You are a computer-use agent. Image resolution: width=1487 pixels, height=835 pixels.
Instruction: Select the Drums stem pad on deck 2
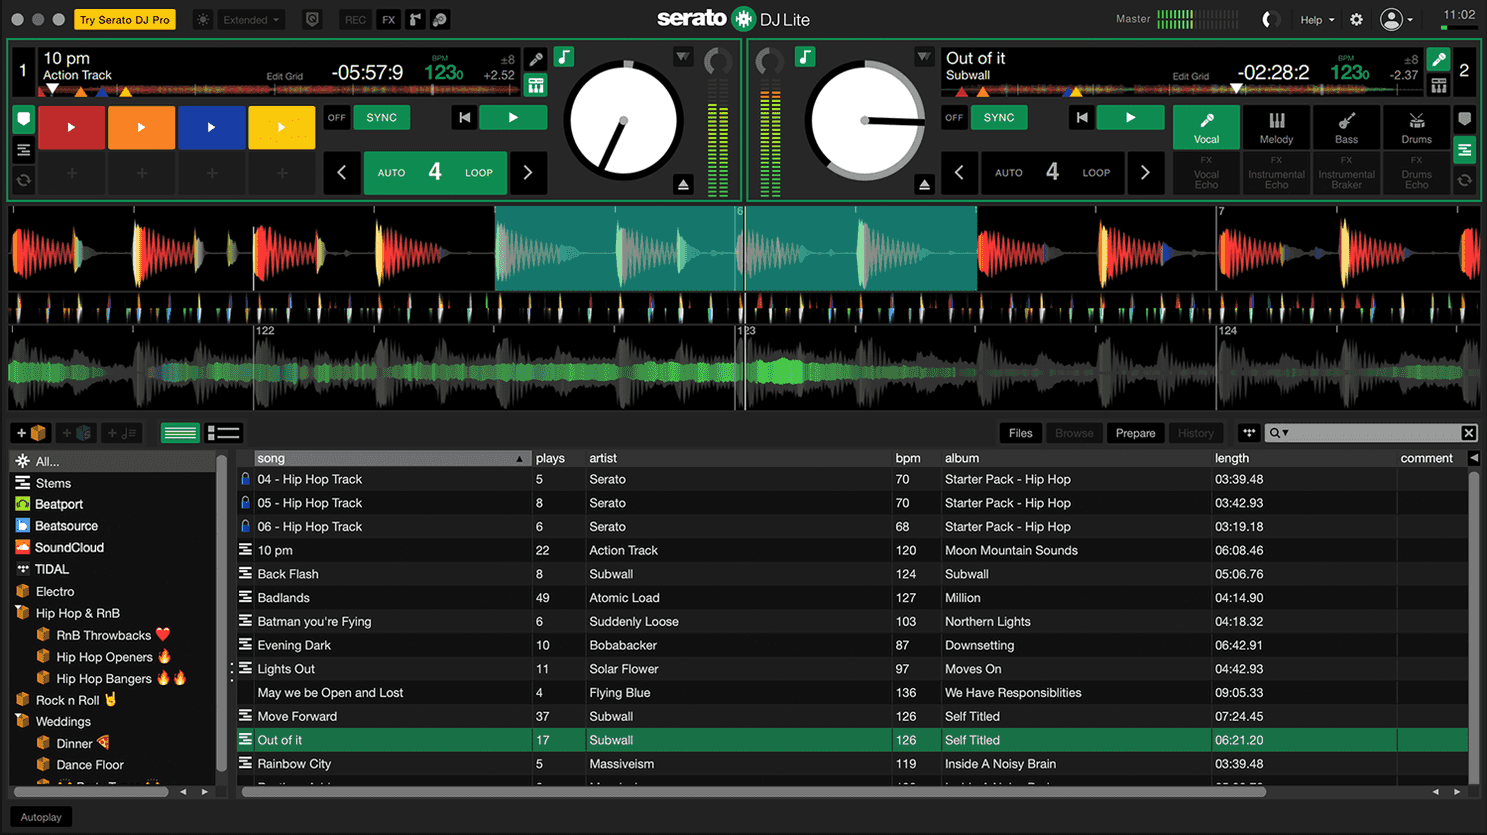[x=1416, y=127]
